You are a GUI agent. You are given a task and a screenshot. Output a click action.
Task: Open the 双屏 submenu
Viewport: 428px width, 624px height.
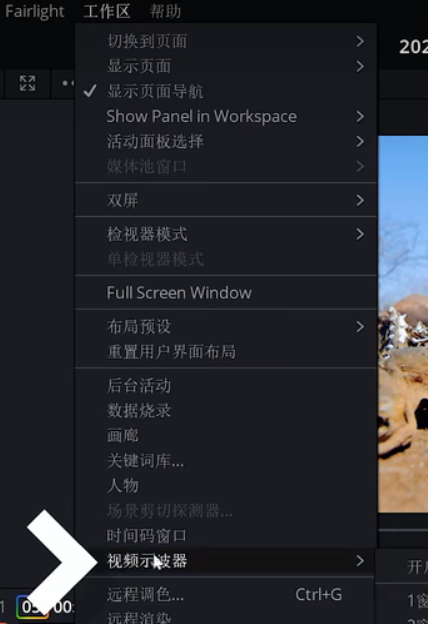tap(226, 200)
